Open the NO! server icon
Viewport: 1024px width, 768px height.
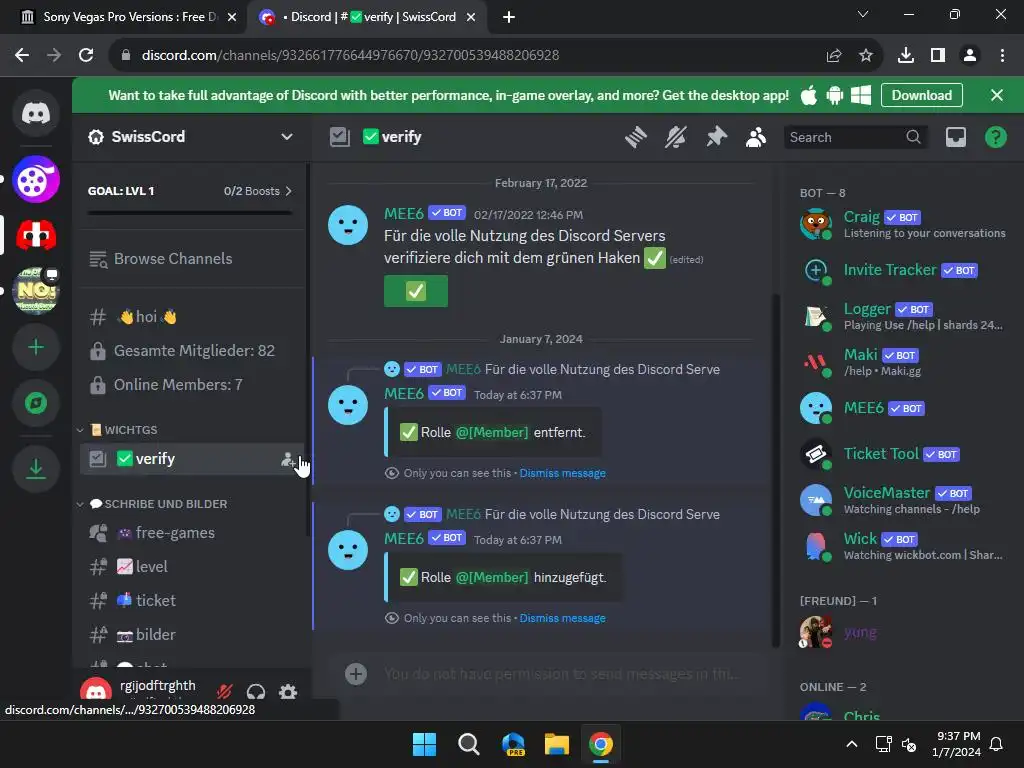coord(36,291)
